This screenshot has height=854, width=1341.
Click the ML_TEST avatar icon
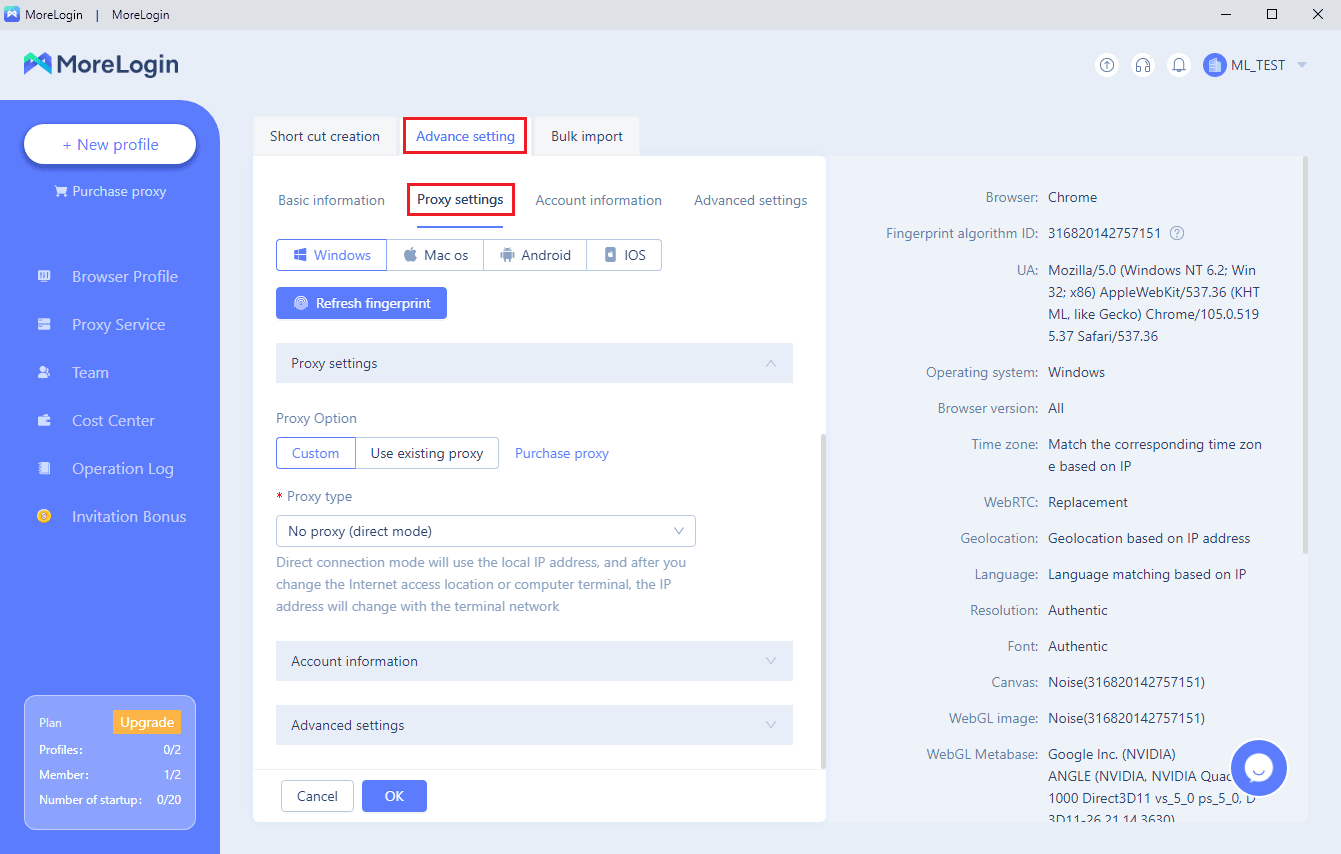pyautogui.click(x=1215, y=65)
